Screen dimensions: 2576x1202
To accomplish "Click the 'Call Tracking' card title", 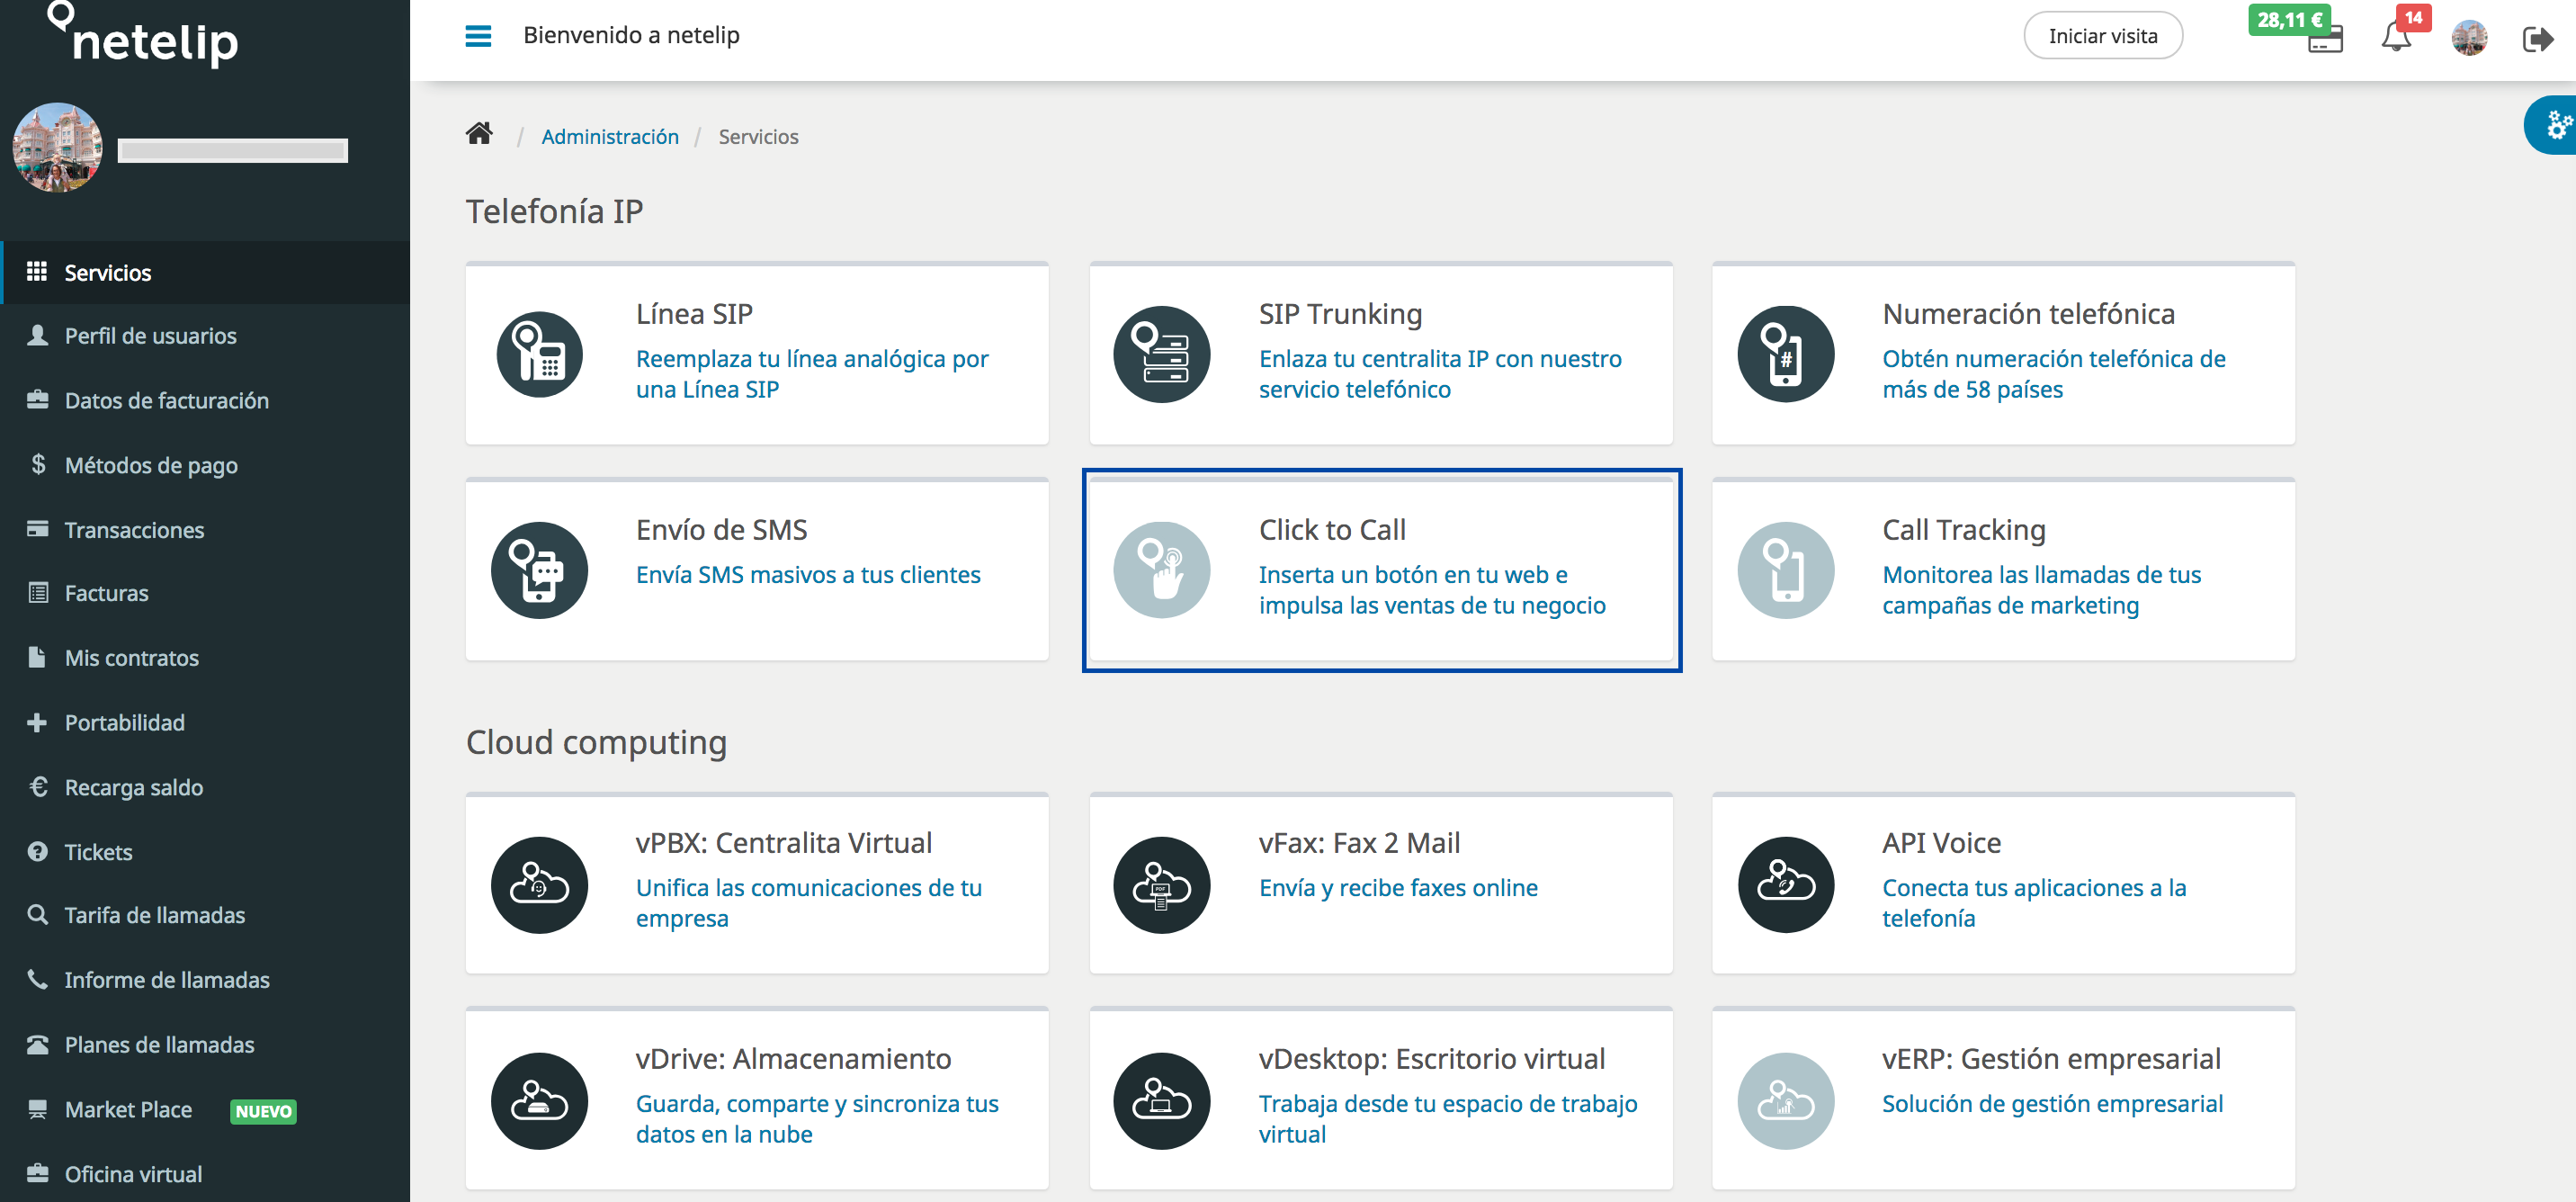I will 1963,529.
